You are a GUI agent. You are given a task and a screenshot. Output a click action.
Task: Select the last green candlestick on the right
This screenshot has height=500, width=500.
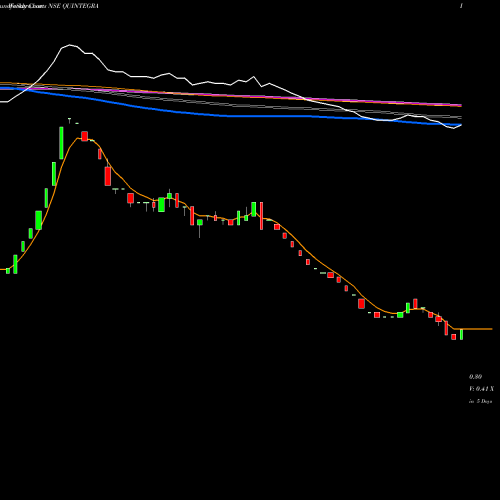point(462,334)
